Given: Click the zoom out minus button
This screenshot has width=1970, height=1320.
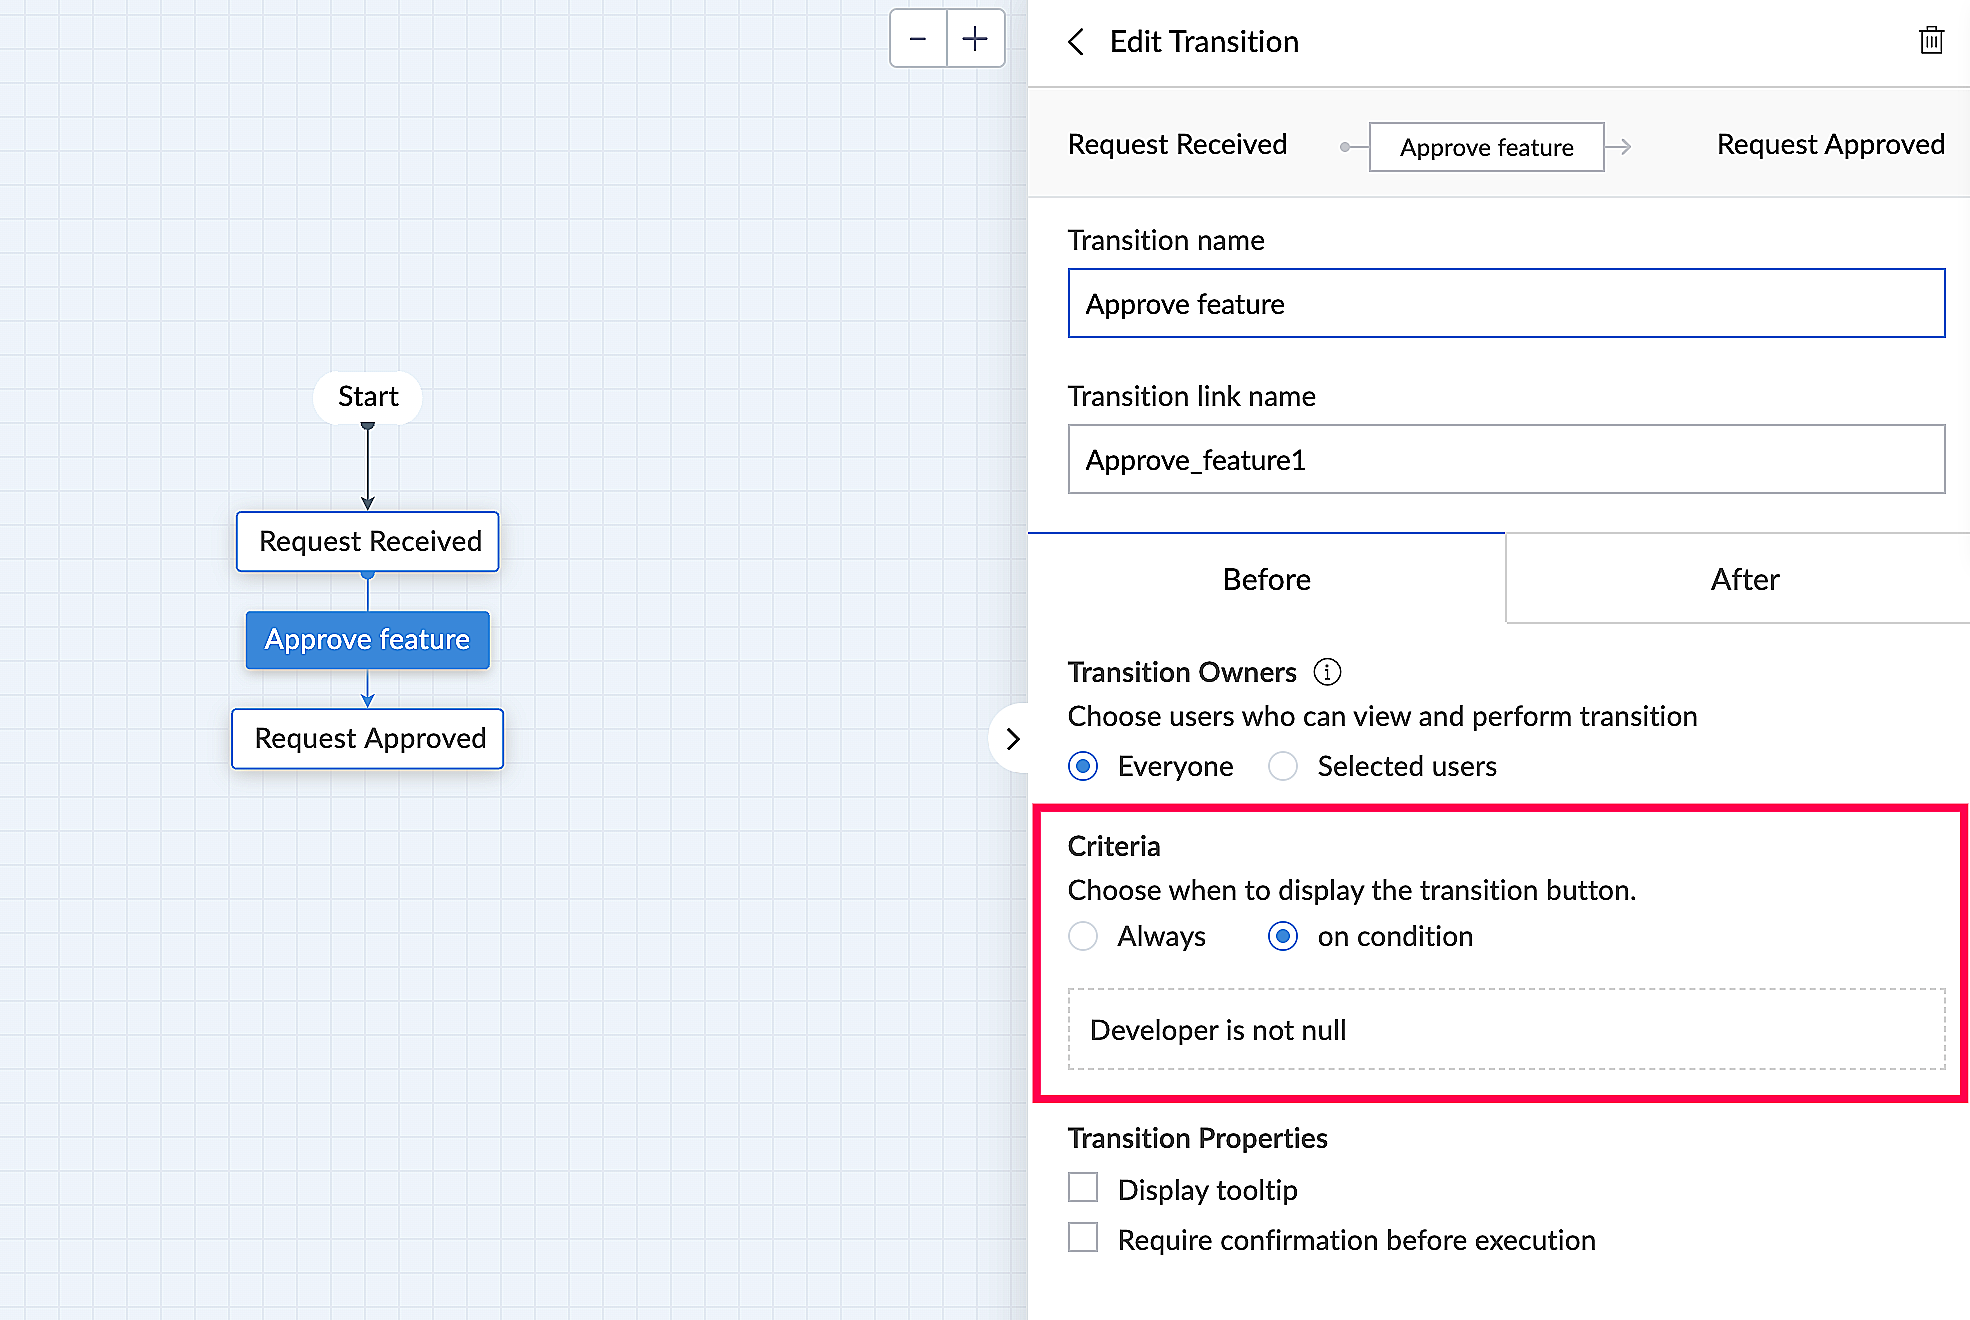Looking at the screenshot, I should (x=917, y=39).
